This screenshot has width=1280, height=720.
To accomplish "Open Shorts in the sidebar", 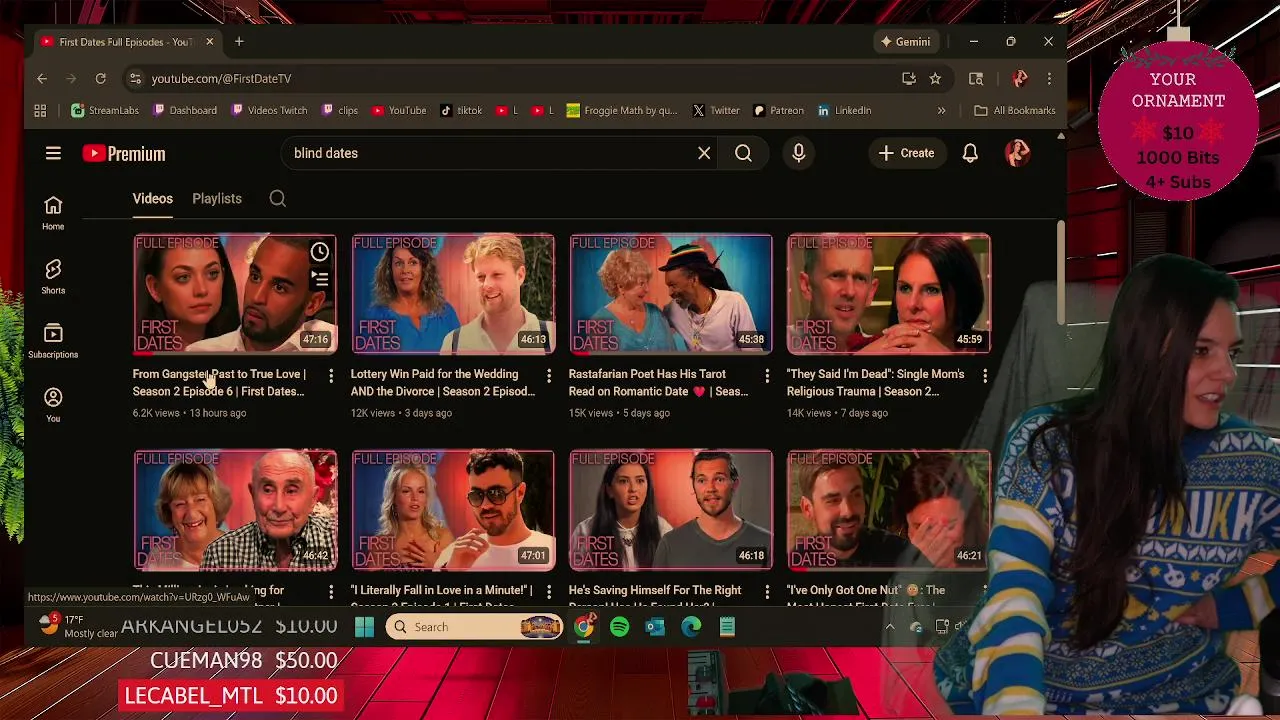I will pos(53,277).
